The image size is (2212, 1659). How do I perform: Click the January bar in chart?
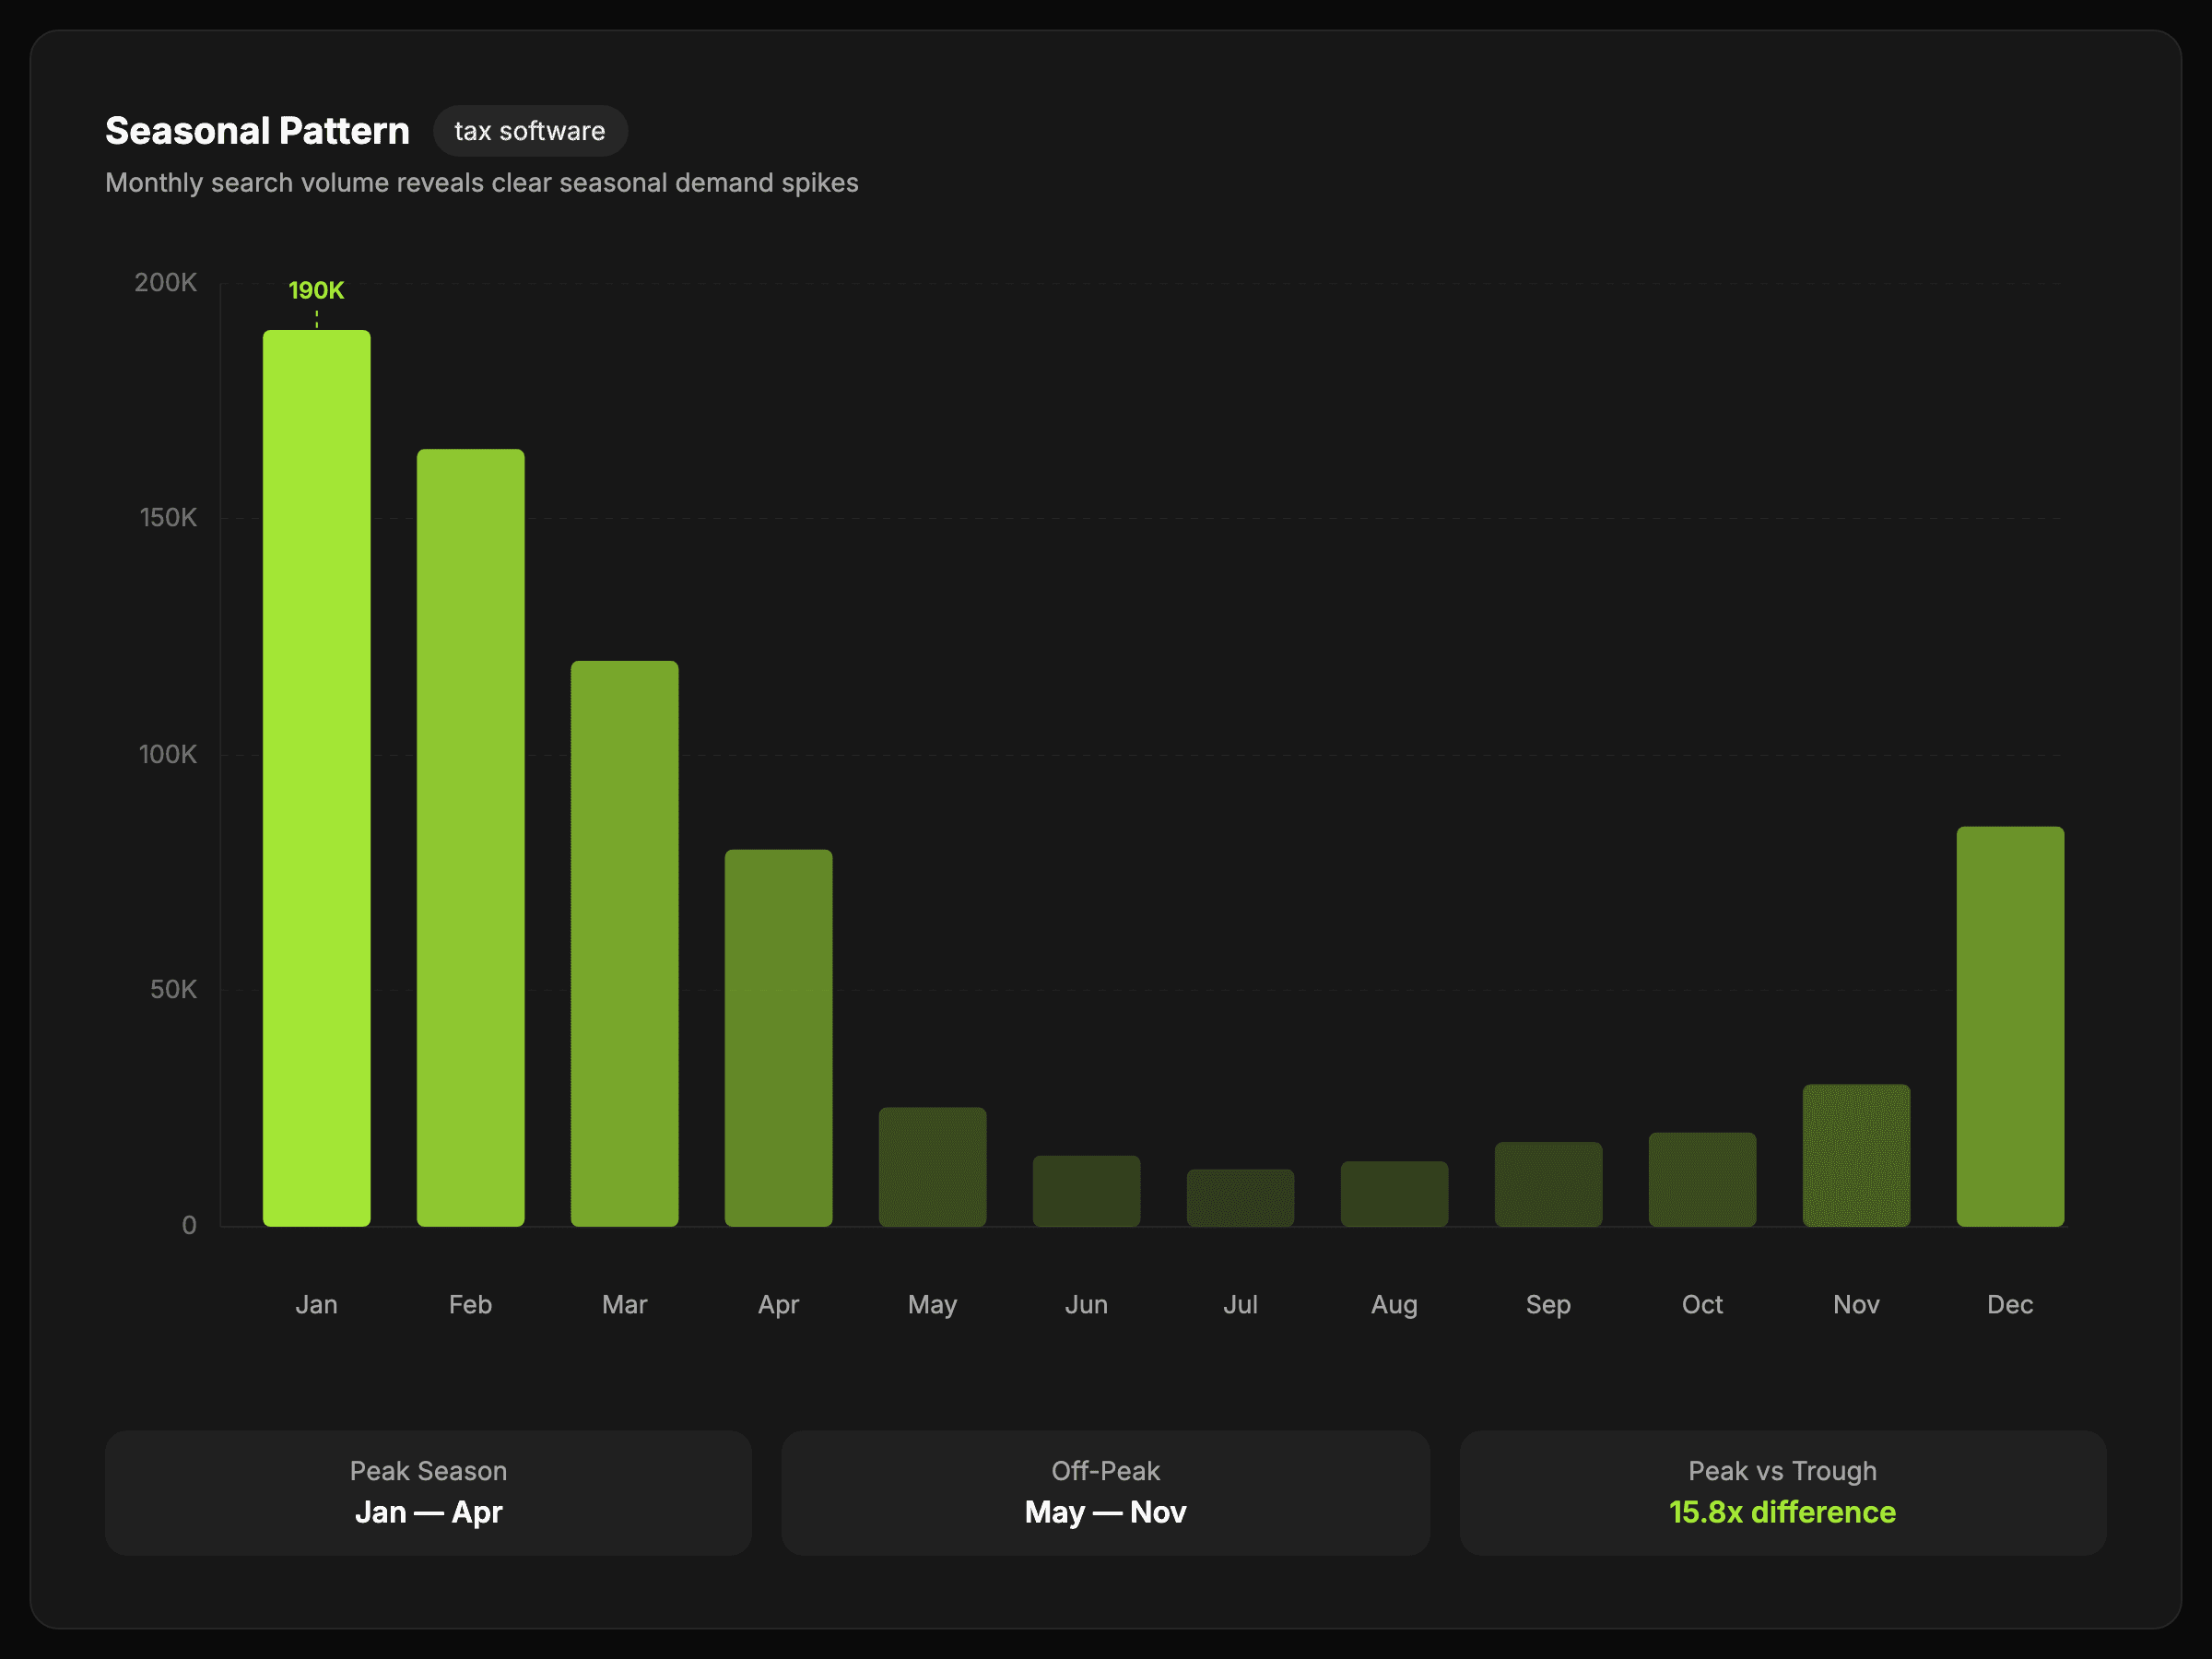316,778
